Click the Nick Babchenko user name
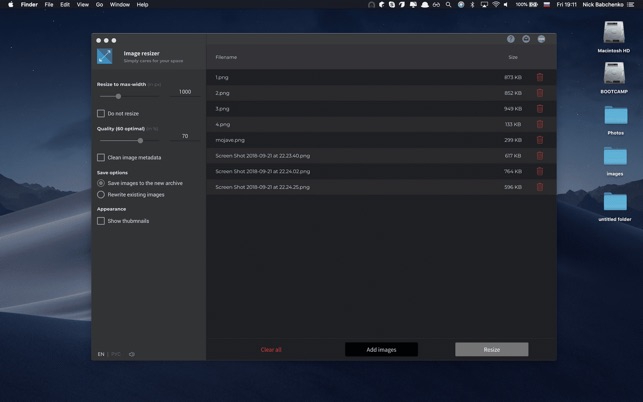 coord(603,5)
